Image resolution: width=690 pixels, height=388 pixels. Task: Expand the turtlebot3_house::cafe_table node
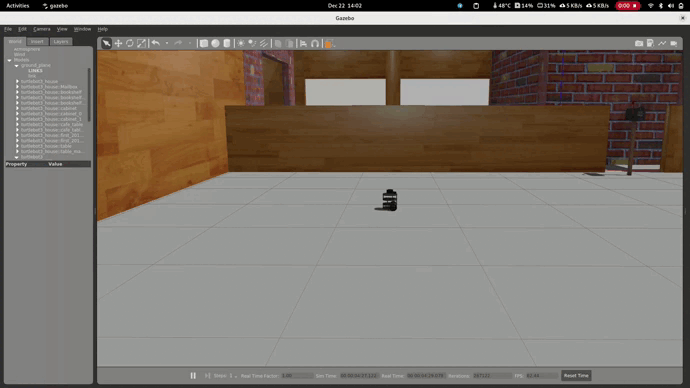pyautogui.click(x=17, y=124)
